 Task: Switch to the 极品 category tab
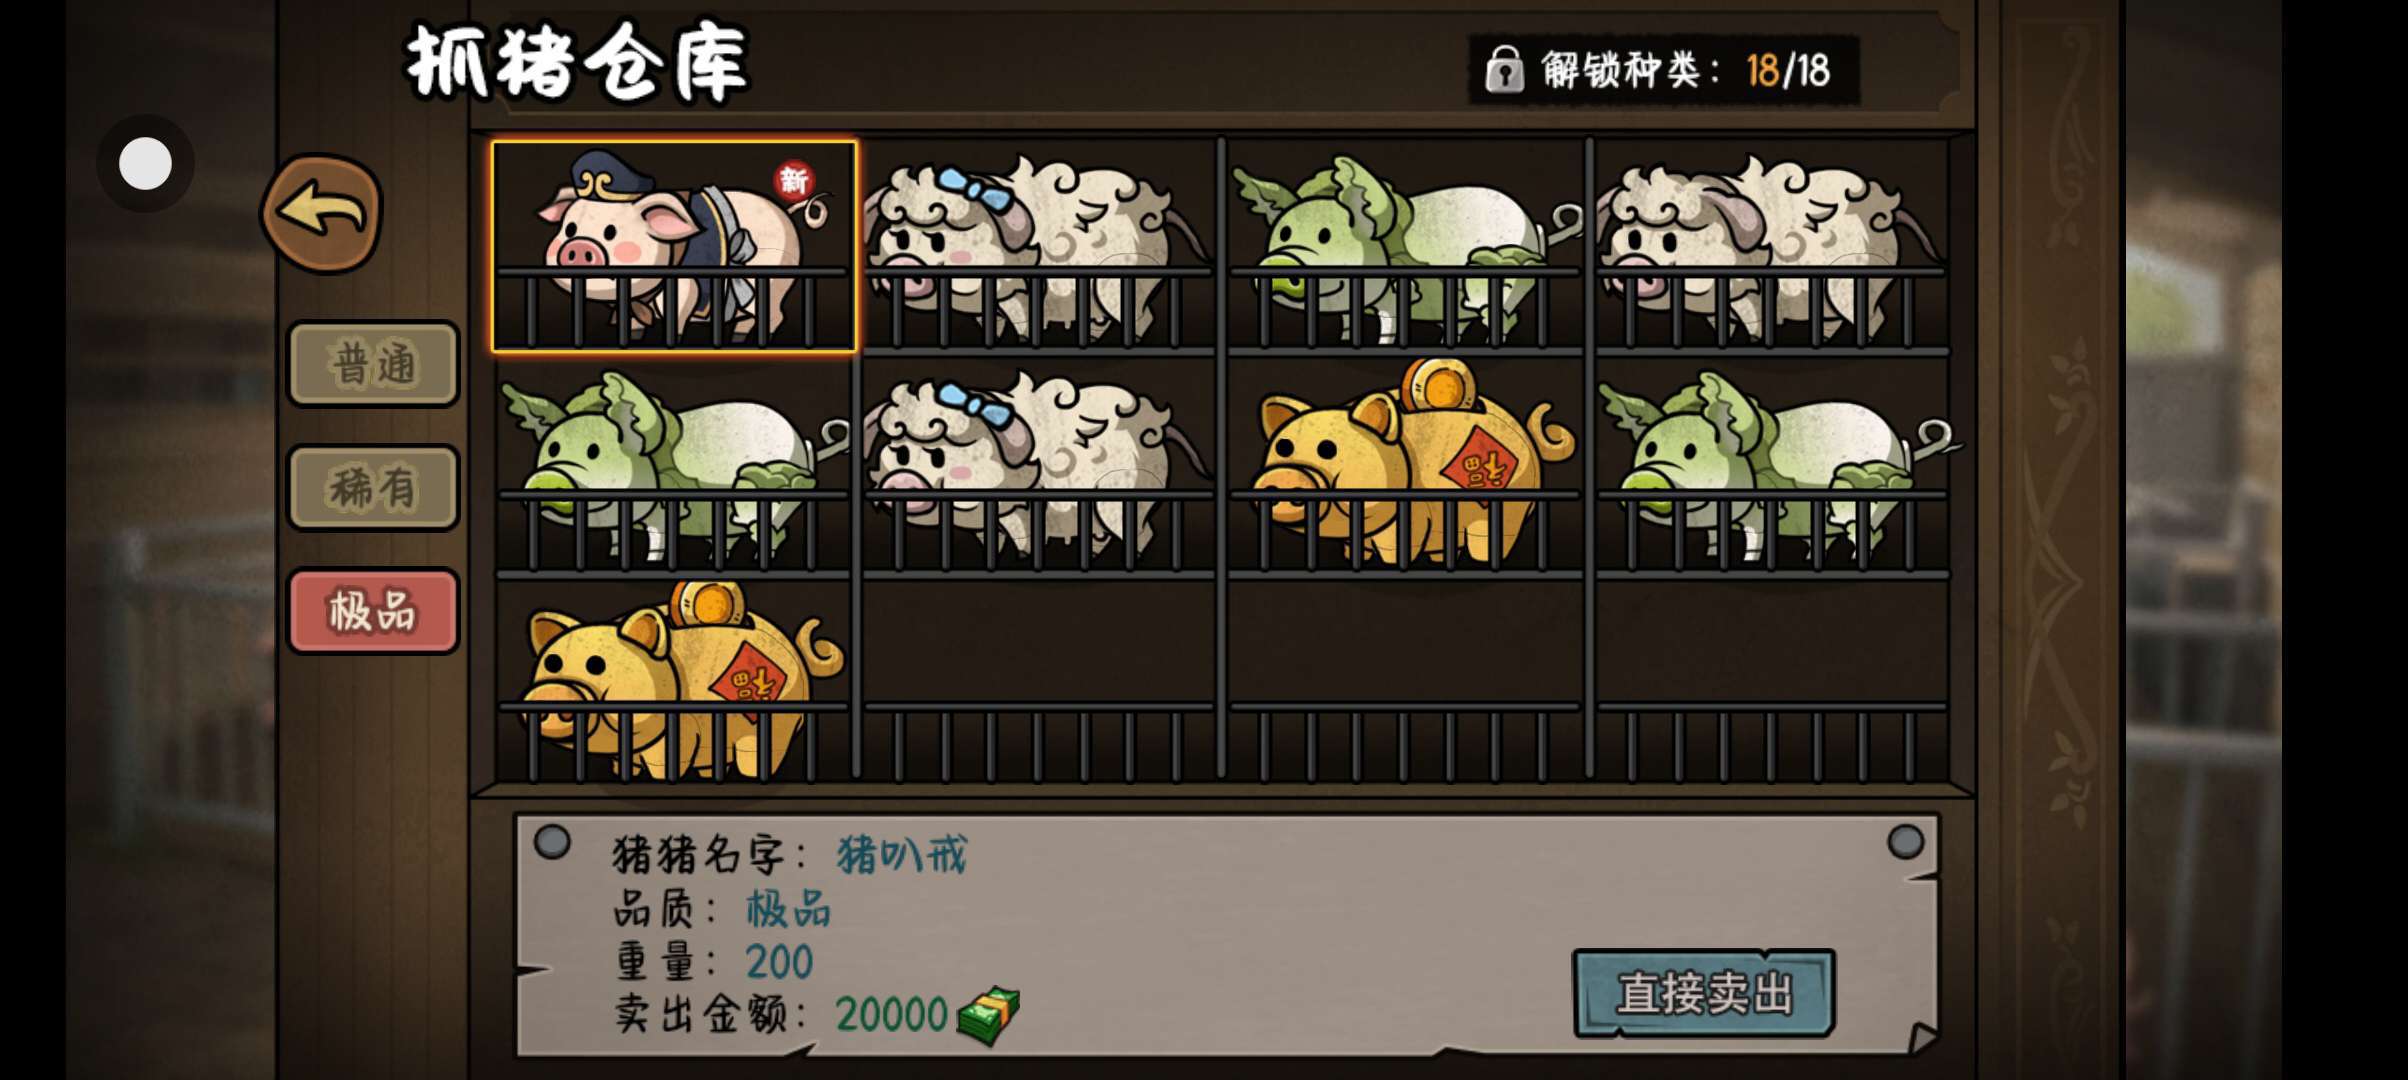[x=374, y=611]
